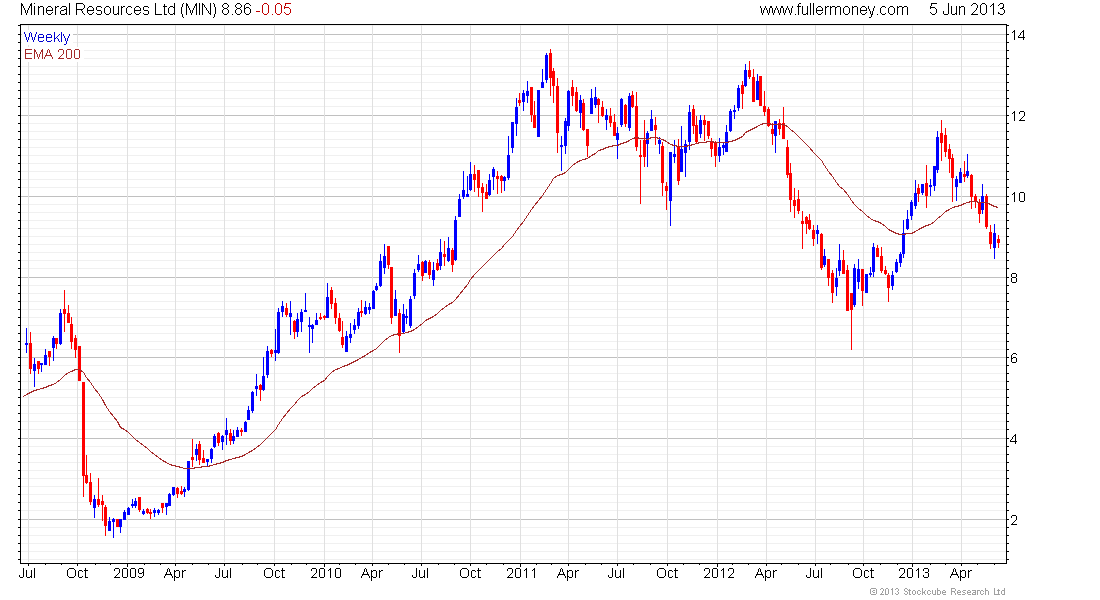The image size is (1100, 600).
Task: Click the x-axis year label 2012
Action: 719,573
